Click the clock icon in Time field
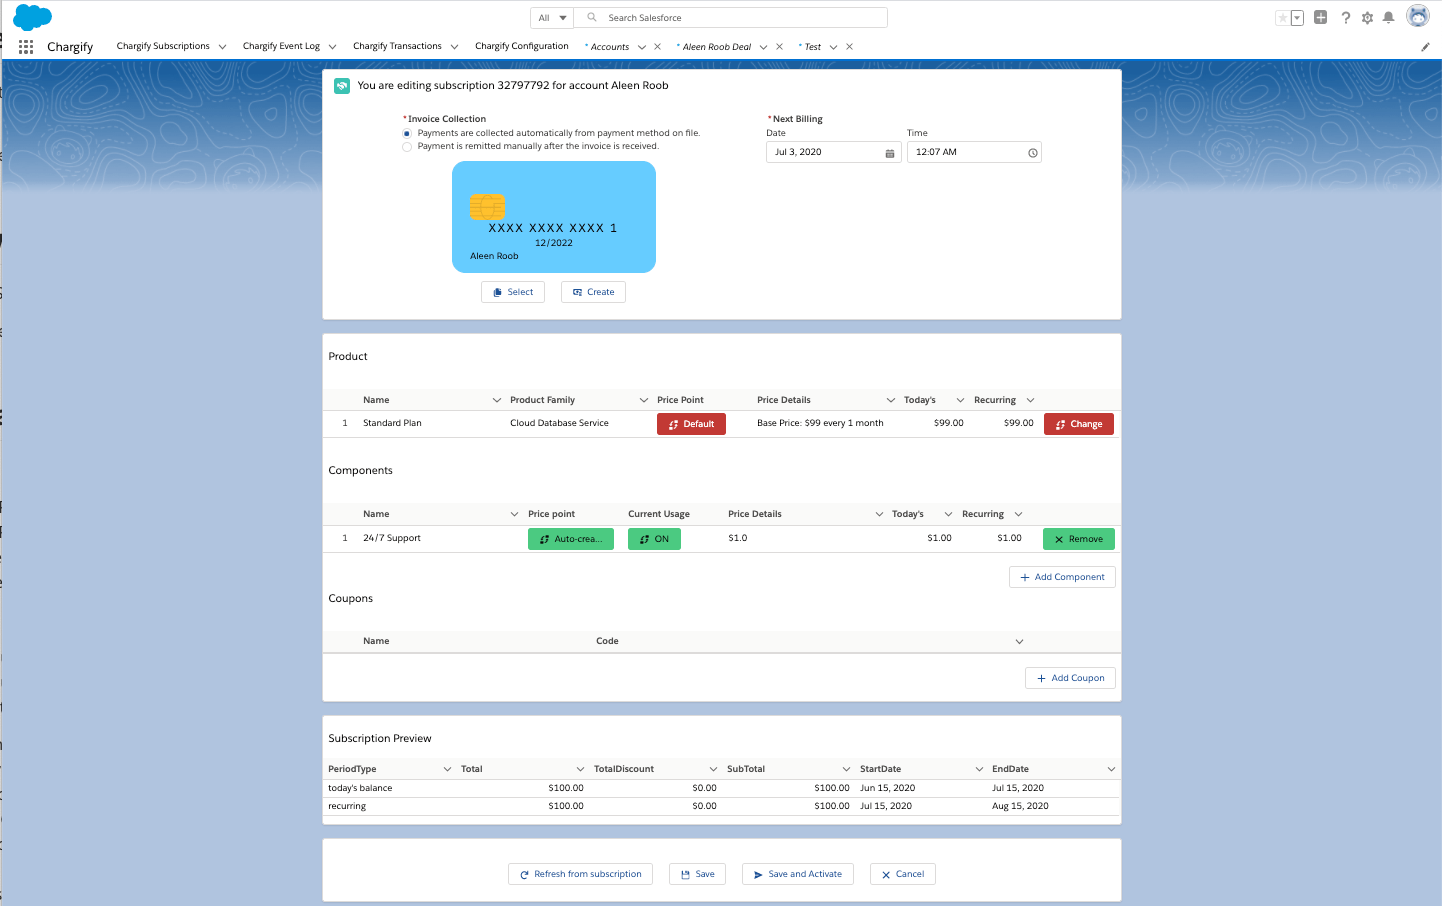Image resolution: width=1442 pixels, height=906 pixels. (x=1033, y=153)
